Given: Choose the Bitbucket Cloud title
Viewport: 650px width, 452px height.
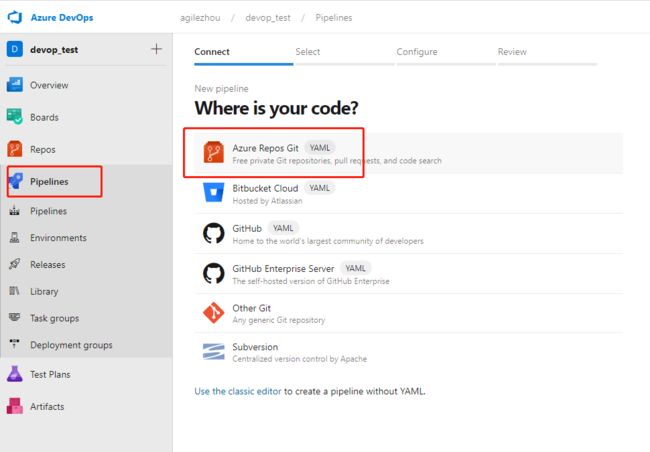Looking at the screenshot, I should tap(265, 188).
